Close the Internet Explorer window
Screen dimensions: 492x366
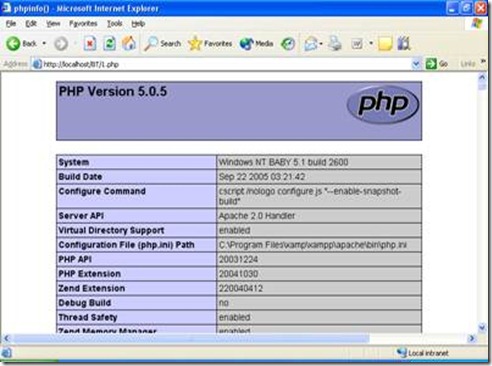[481, 8]
